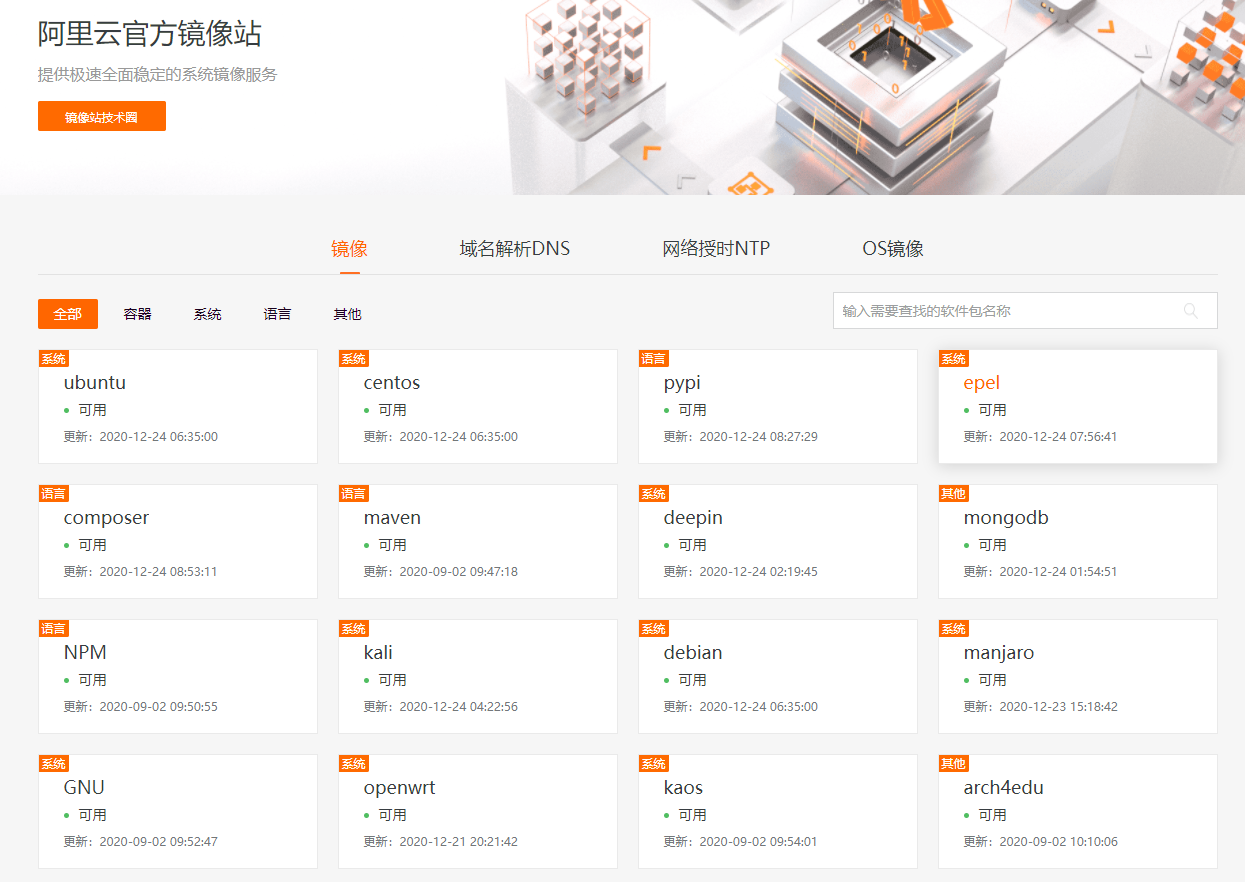Open the pypi mirror card
Viewport: 1245px width, 882px height.
pos(778,407)
